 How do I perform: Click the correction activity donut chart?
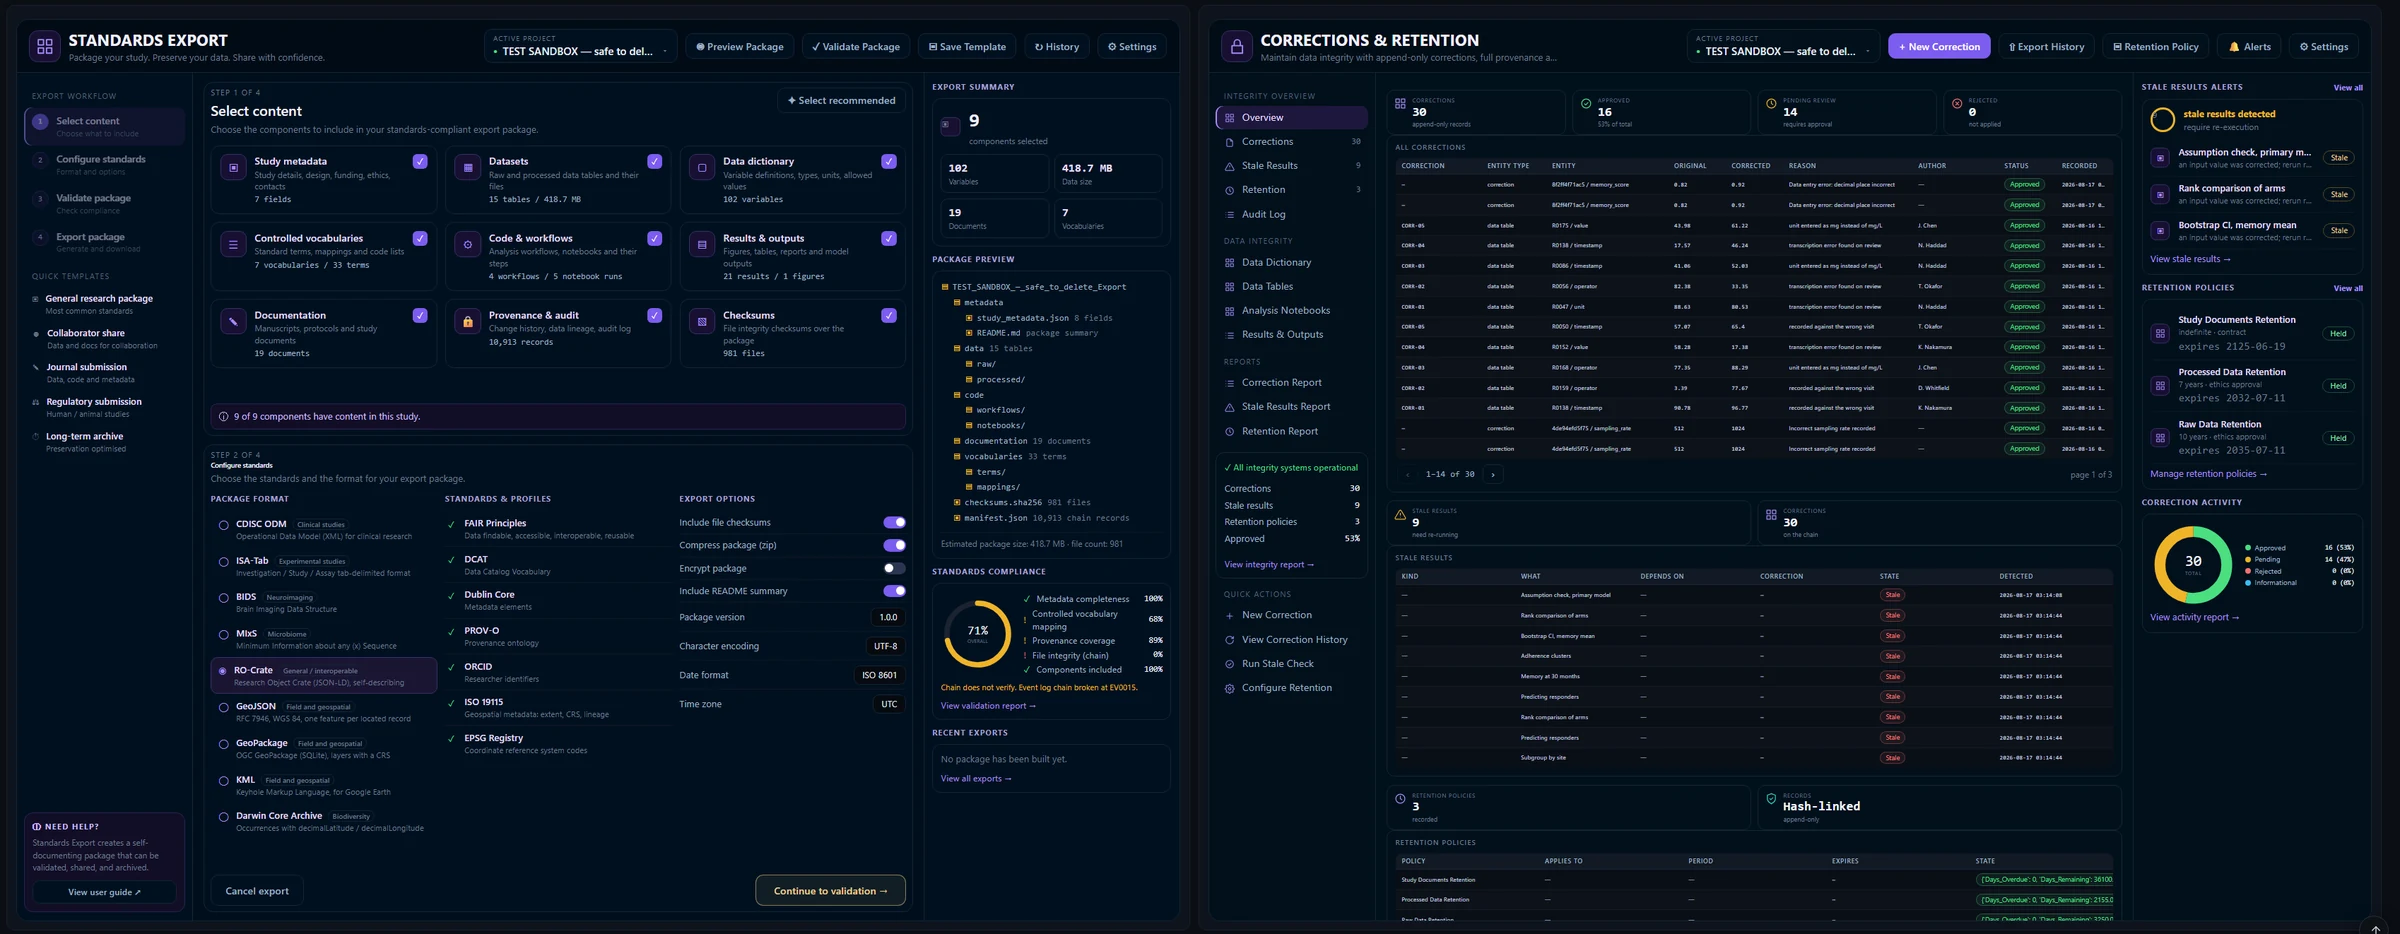coord(2193,565)
